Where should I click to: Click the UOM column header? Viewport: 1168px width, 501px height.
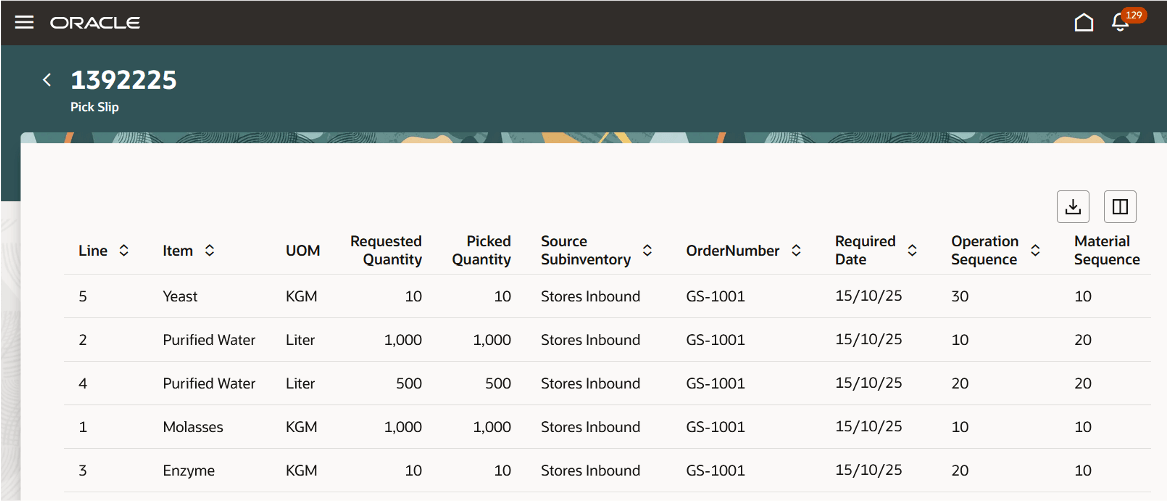[x=303, y=251]
